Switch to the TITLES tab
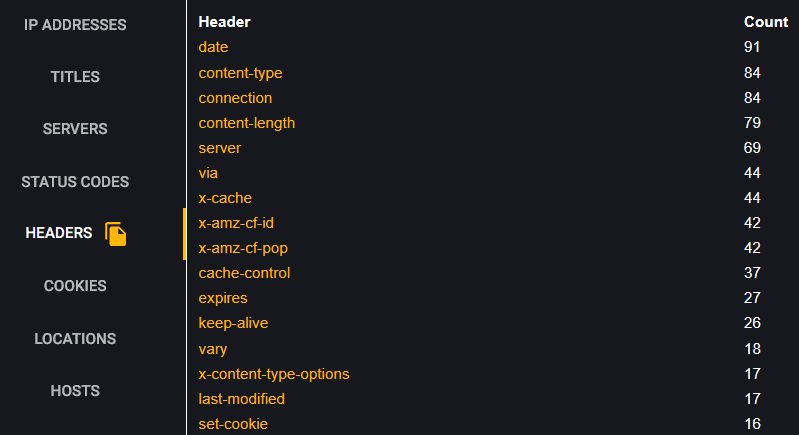Screen dimensions: 799x435 (75, 77)
